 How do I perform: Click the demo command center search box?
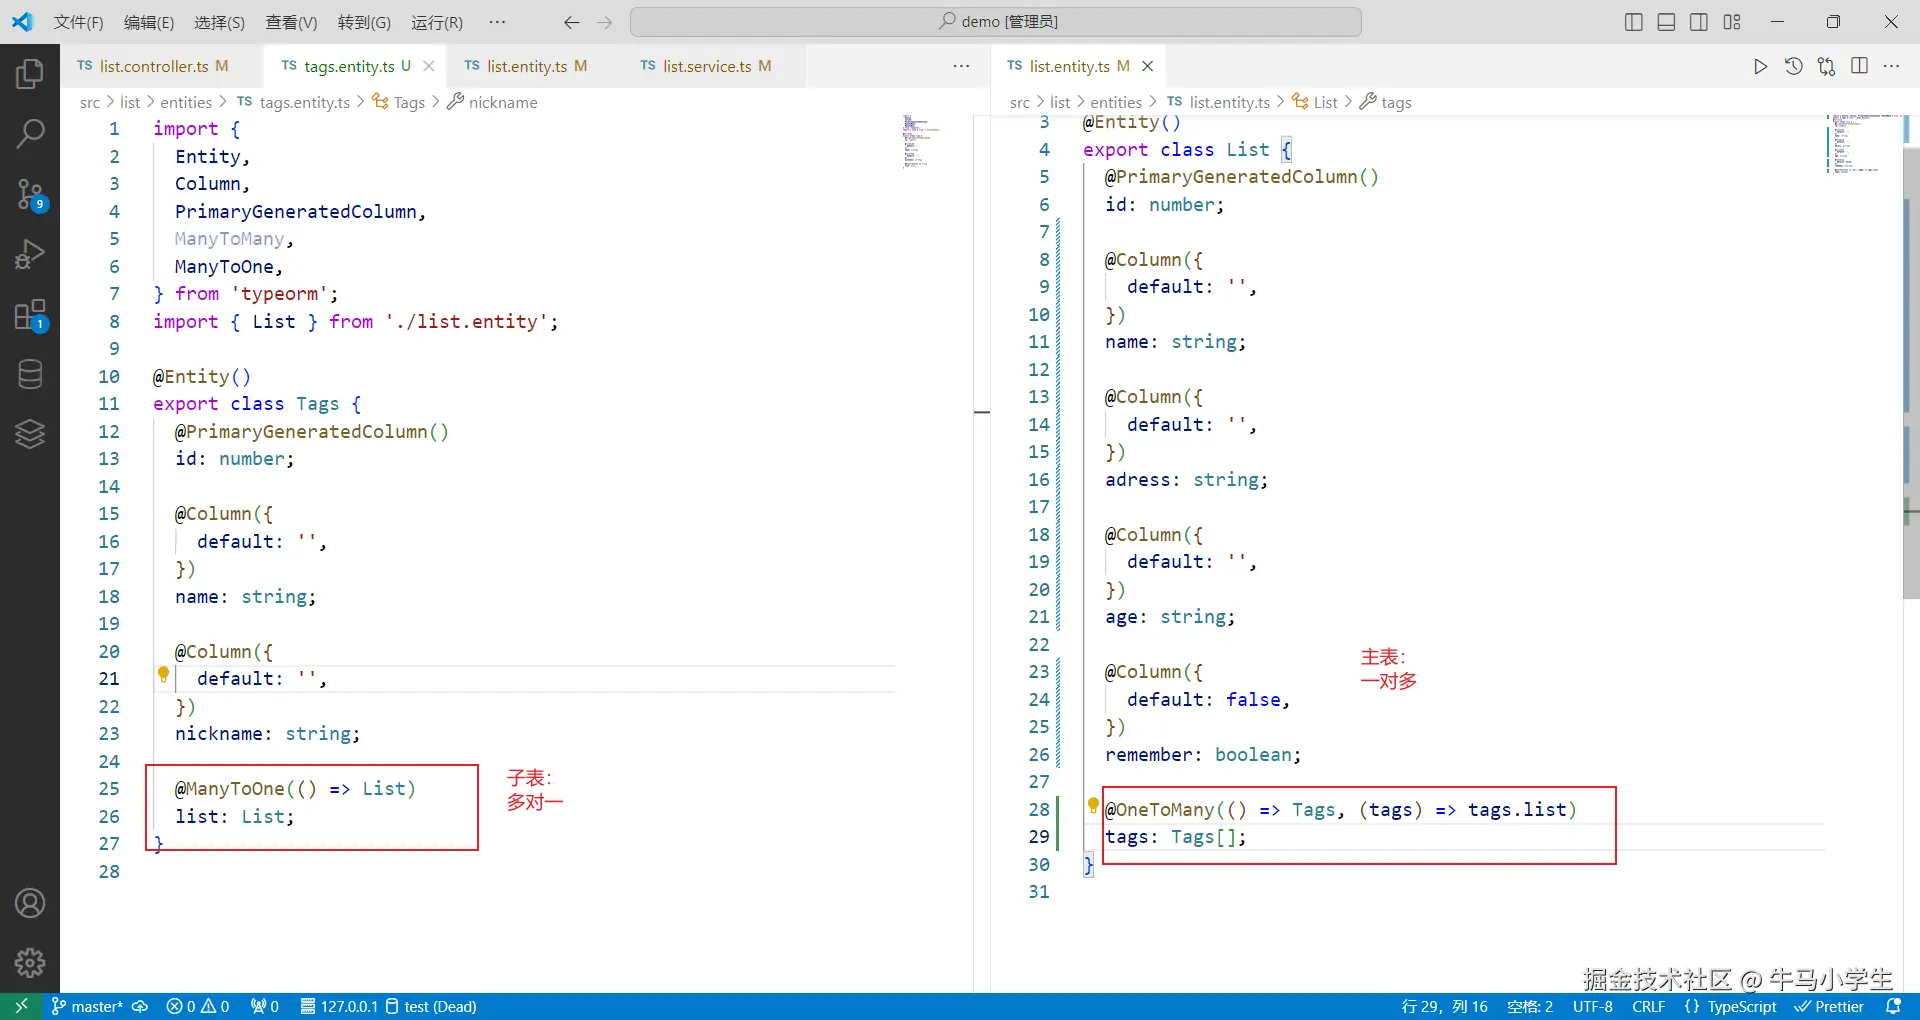pyautogui.click(x=996, y=22)
